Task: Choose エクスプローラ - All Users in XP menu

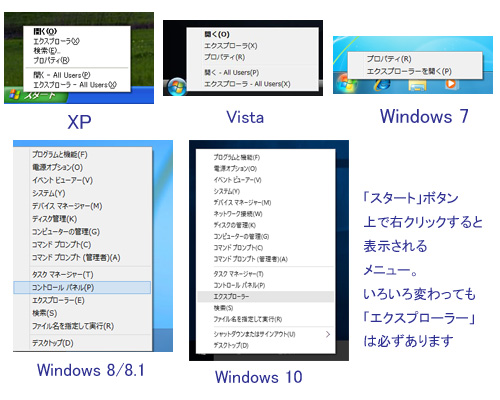Action: coord(75,85)
